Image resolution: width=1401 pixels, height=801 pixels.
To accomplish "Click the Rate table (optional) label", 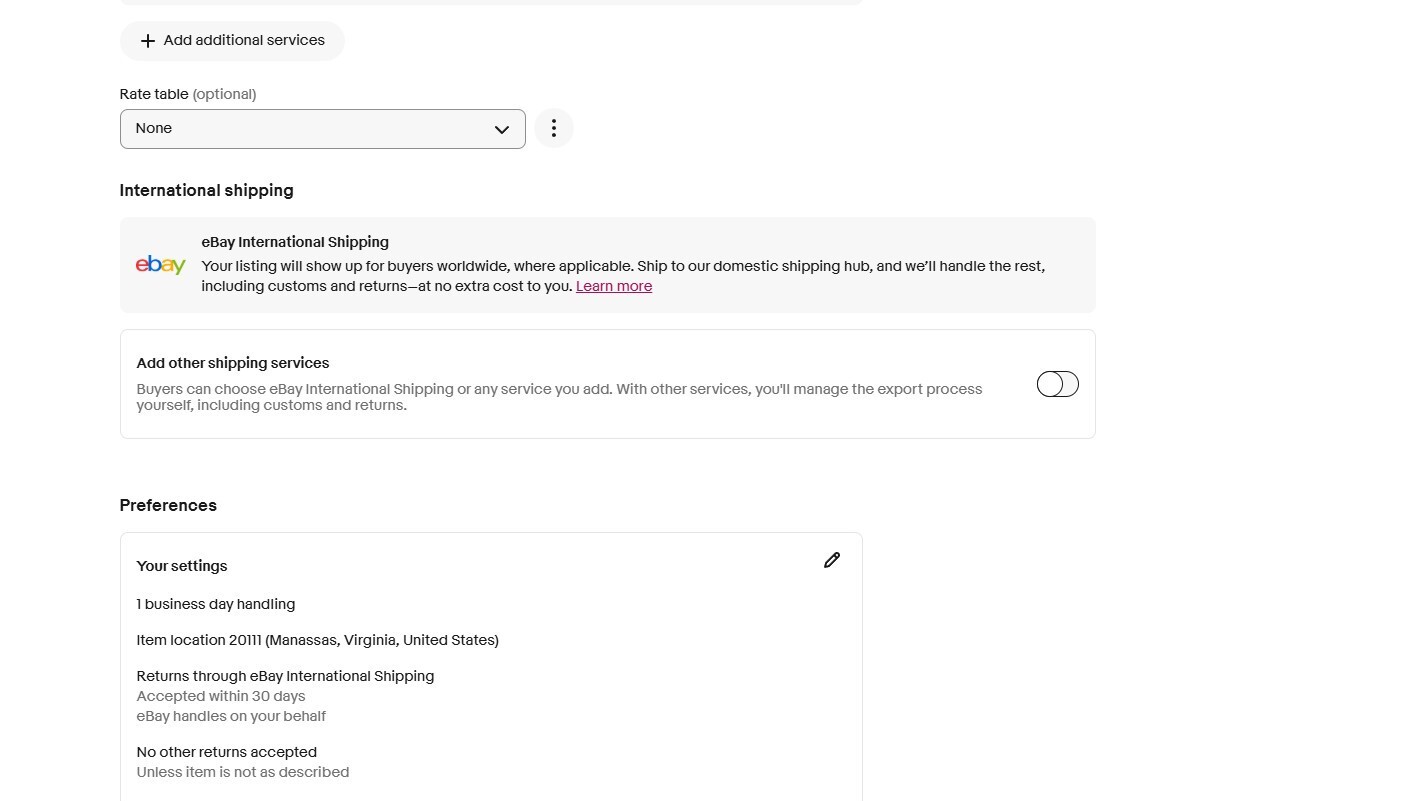I will click(187, 94).
